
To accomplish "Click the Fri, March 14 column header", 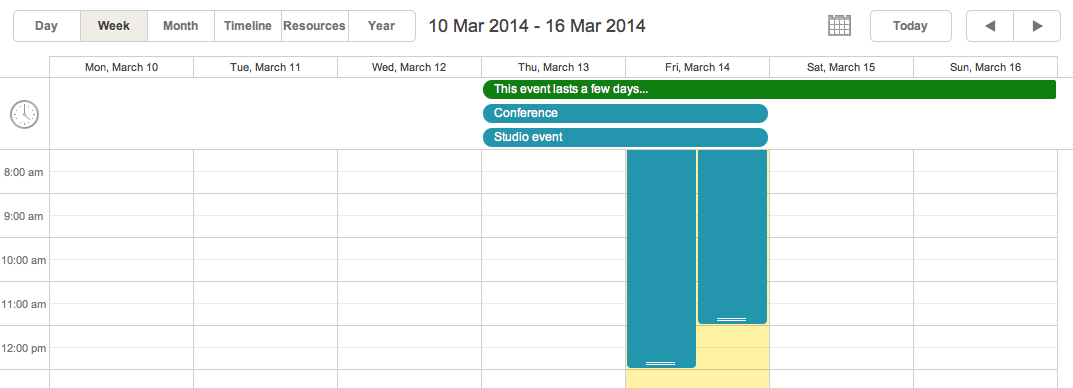I will coord(697,67).
